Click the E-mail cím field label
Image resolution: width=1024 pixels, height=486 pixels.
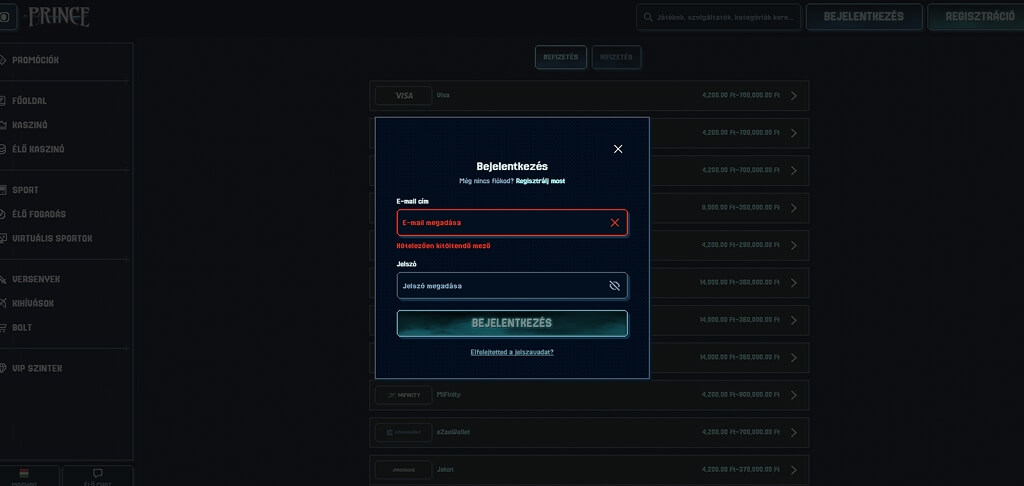(x=413, y=201)
